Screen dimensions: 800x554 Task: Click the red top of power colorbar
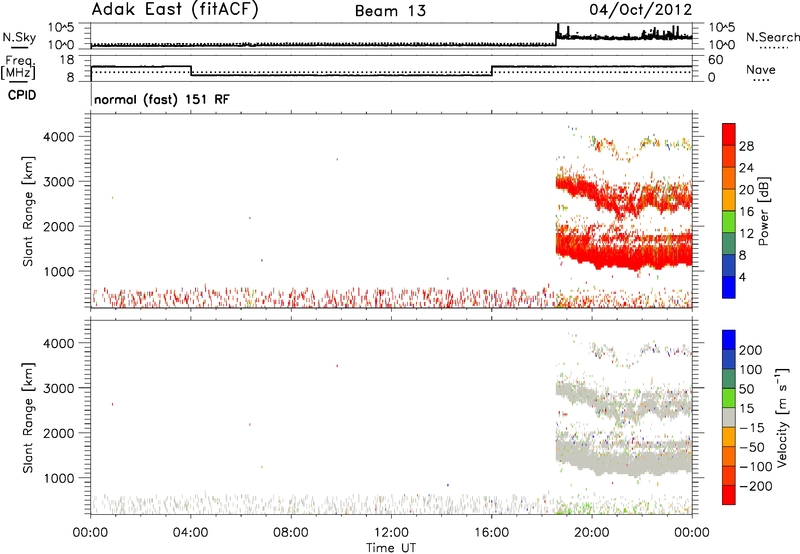pyautogui.click(x=729, y=135)
